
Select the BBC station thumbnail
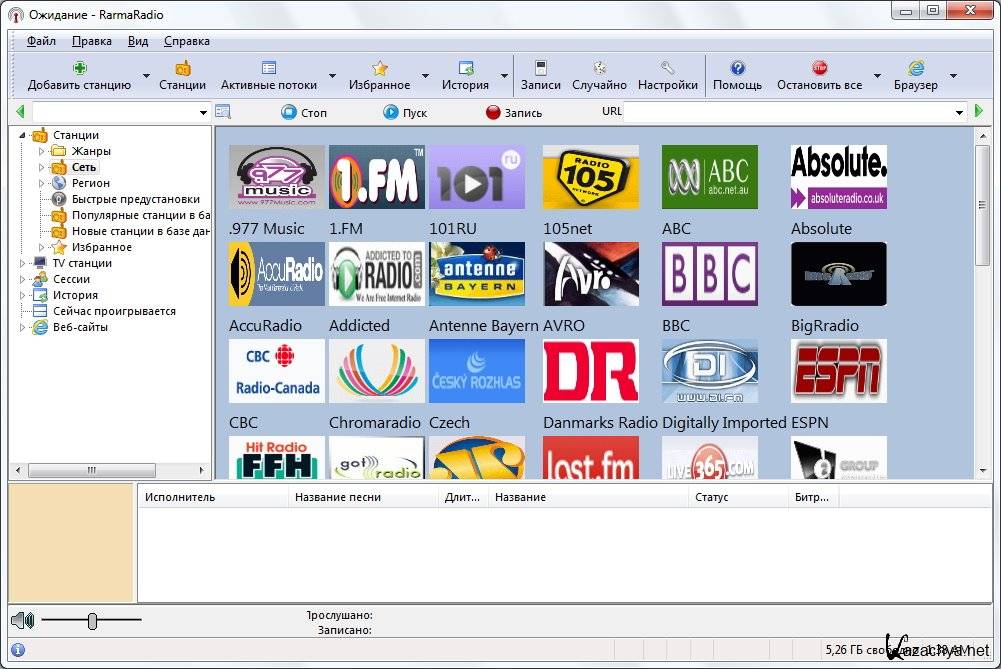coord(709,274)
